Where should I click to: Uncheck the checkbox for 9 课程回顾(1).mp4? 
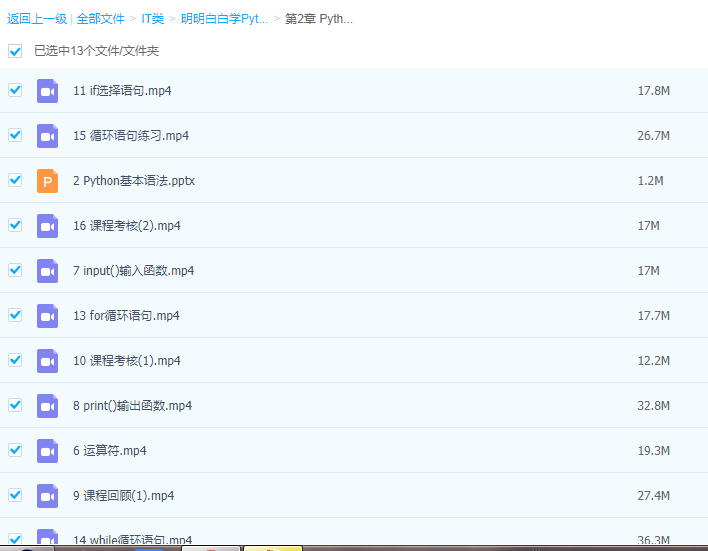[15, 495]
